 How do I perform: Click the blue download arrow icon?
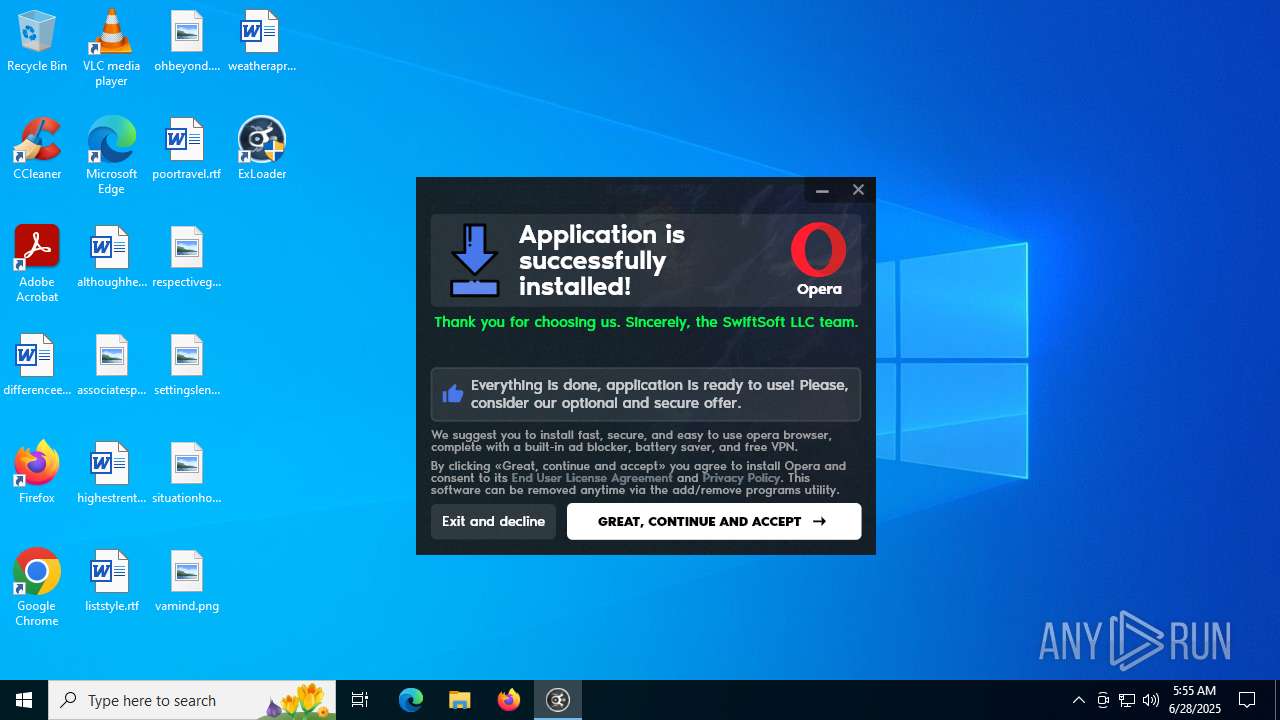coord(475,260)
